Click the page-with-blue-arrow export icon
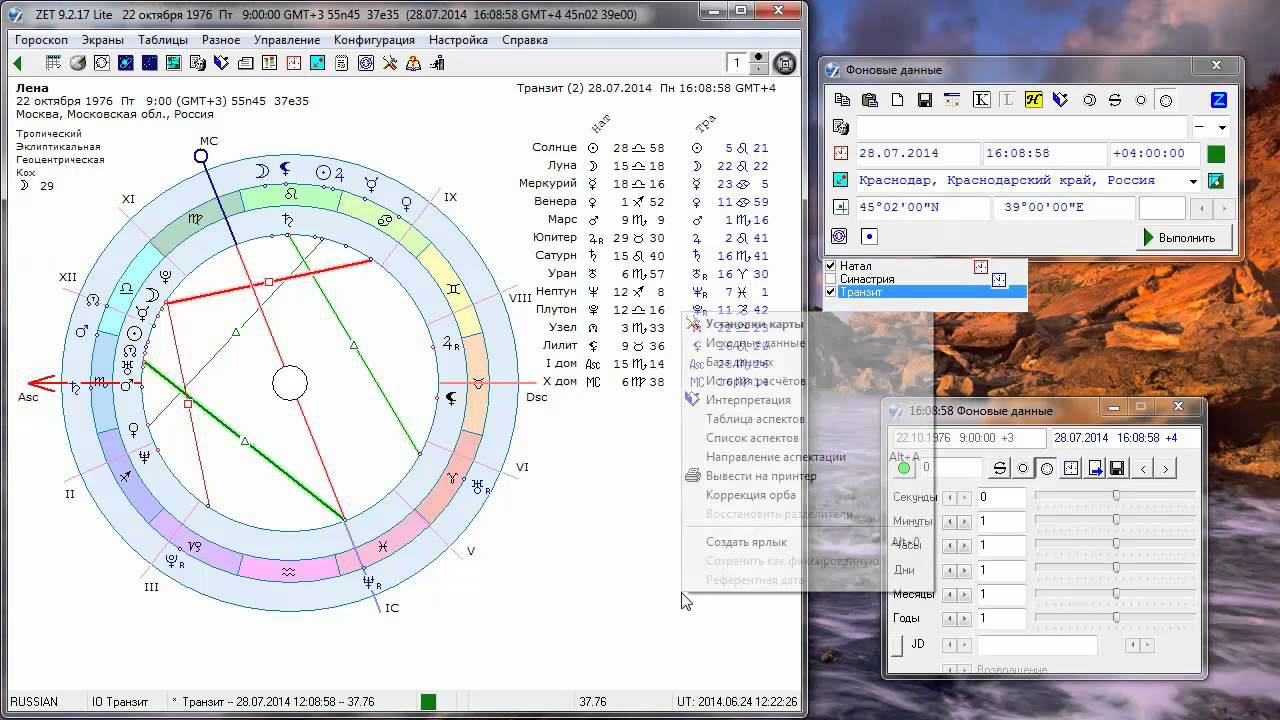 [1095, 468]
